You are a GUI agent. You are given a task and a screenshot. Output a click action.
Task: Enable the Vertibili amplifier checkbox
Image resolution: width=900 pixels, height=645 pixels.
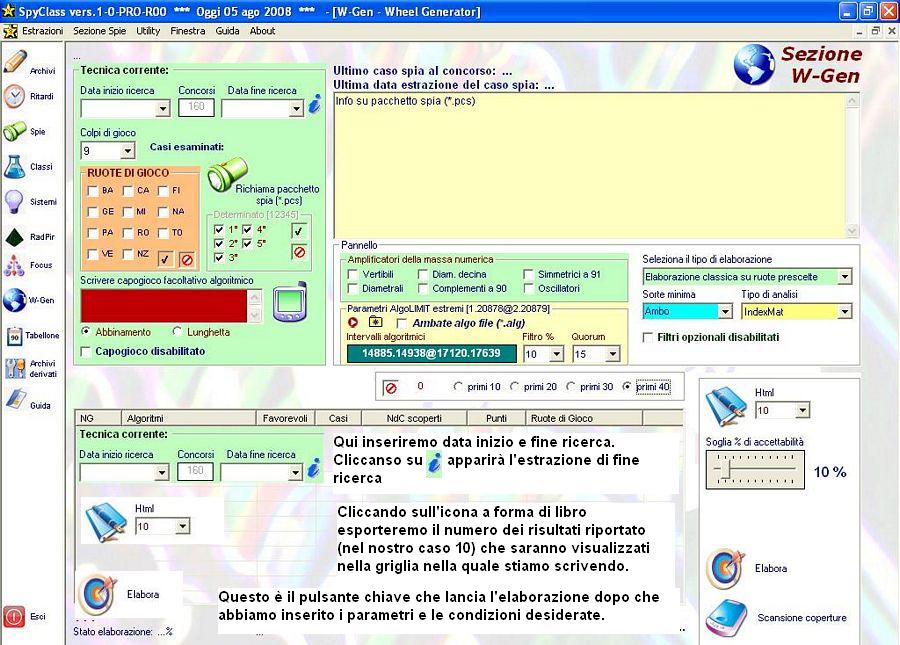[352, 274]
